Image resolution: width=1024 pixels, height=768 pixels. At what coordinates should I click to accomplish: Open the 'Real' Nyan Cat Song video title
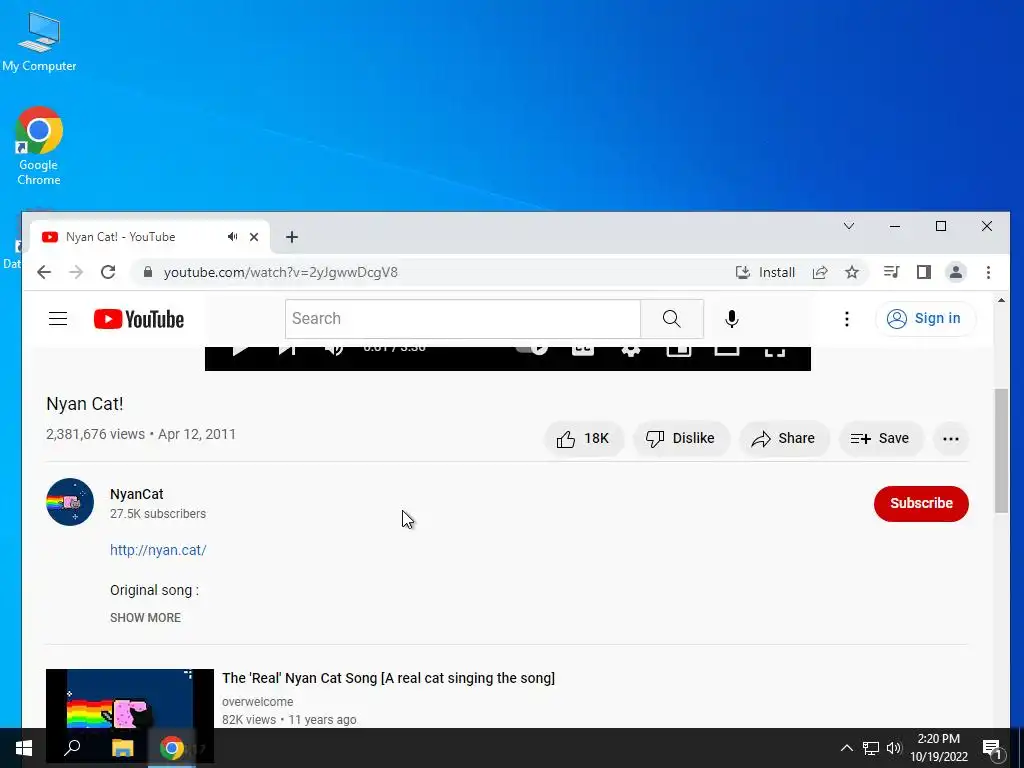(388, 678)
